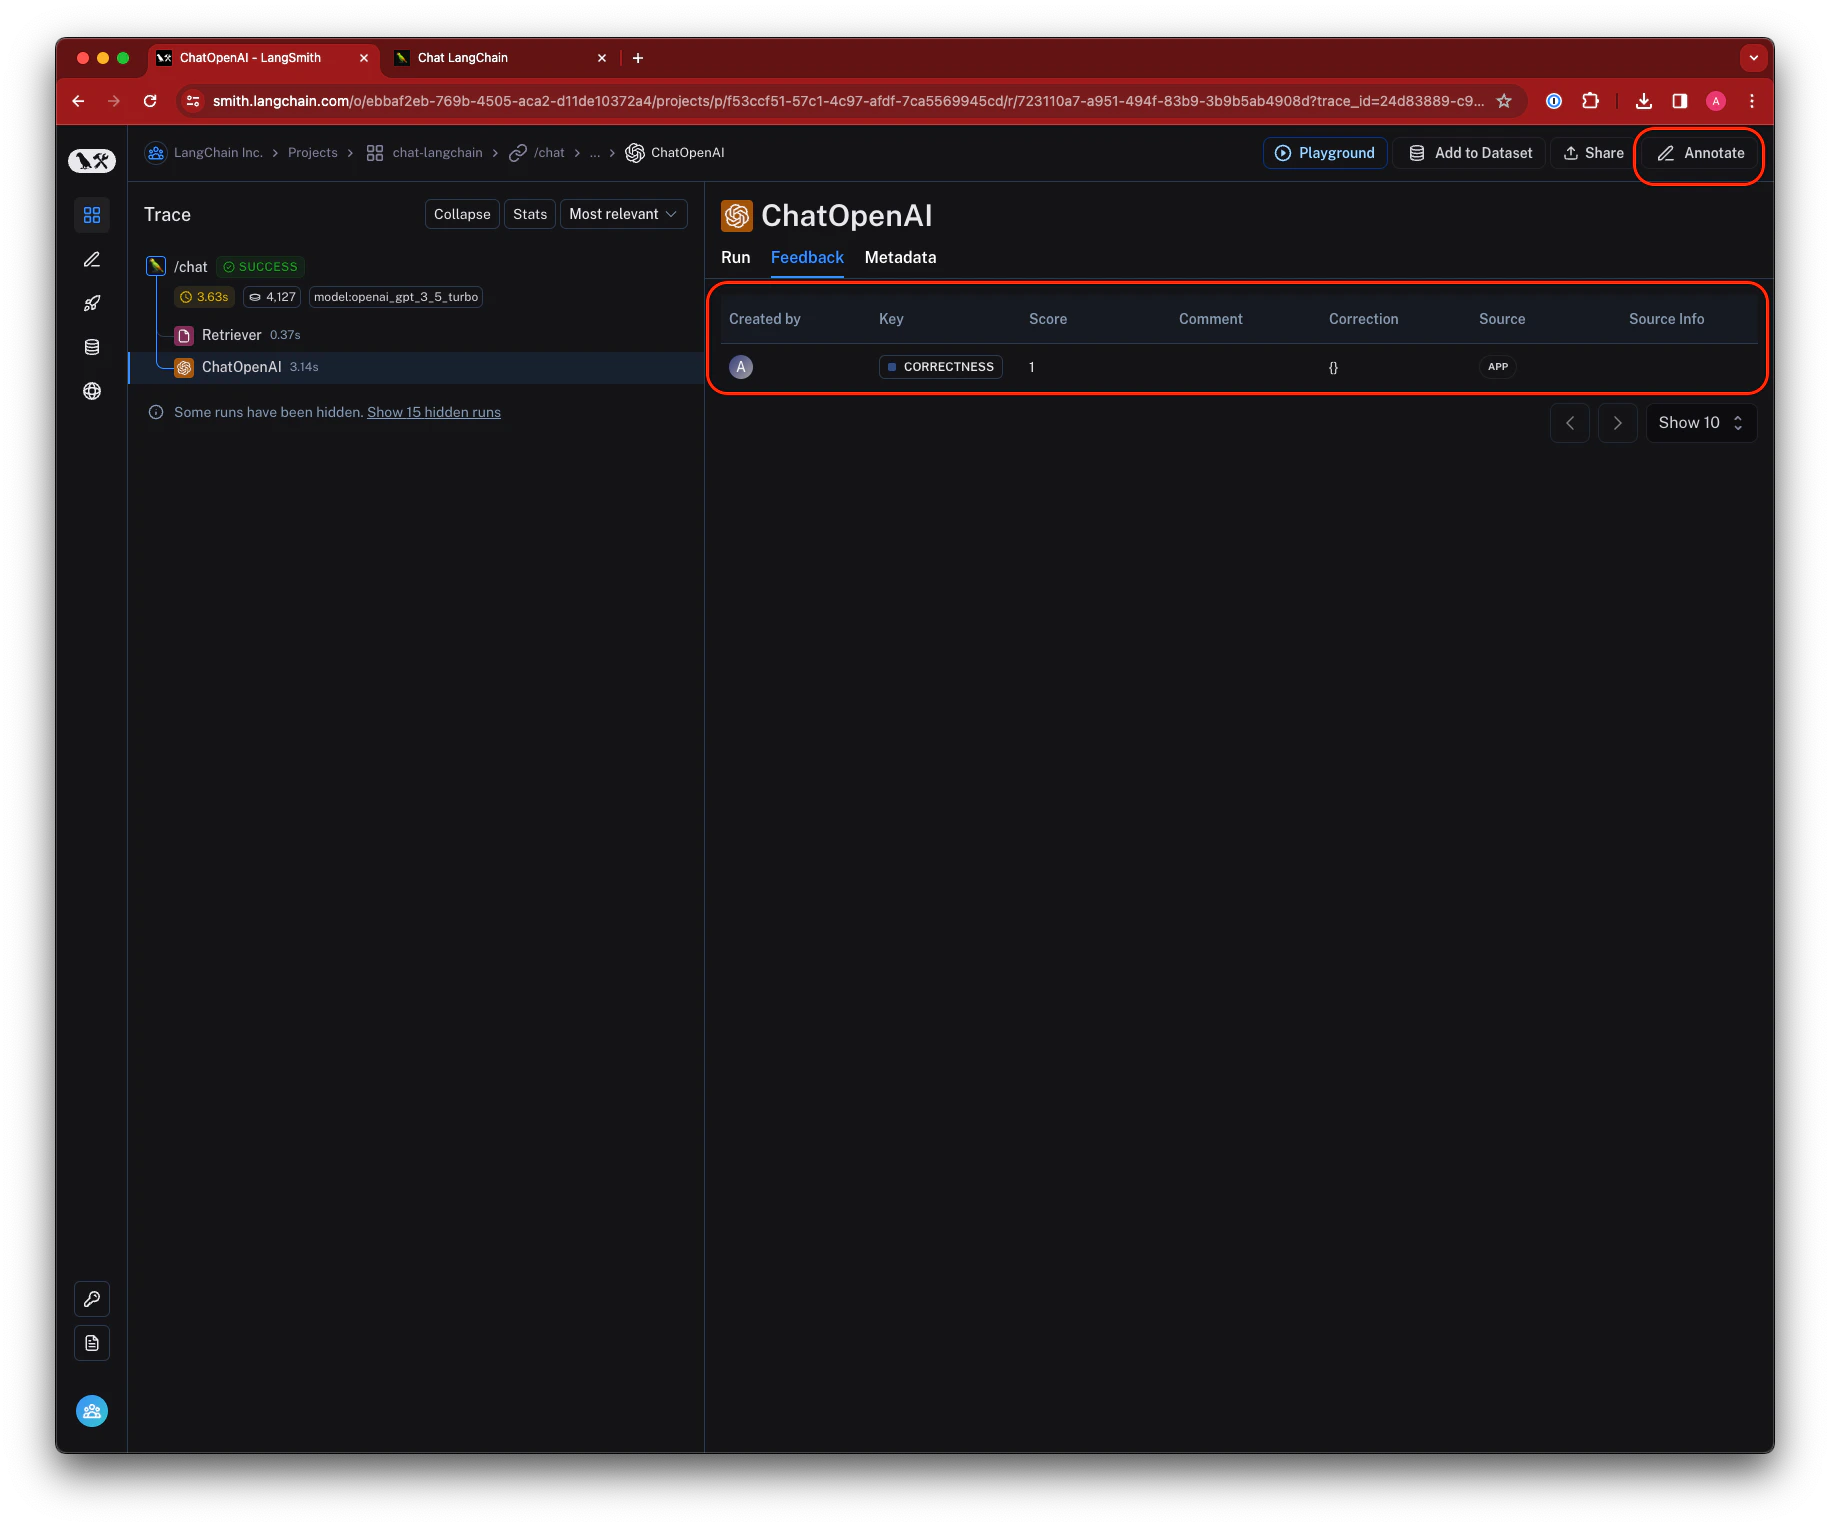Collapse the trace tree with Collapse button
This screenshot has height=1527, width=1830.
tap(462, 214)
